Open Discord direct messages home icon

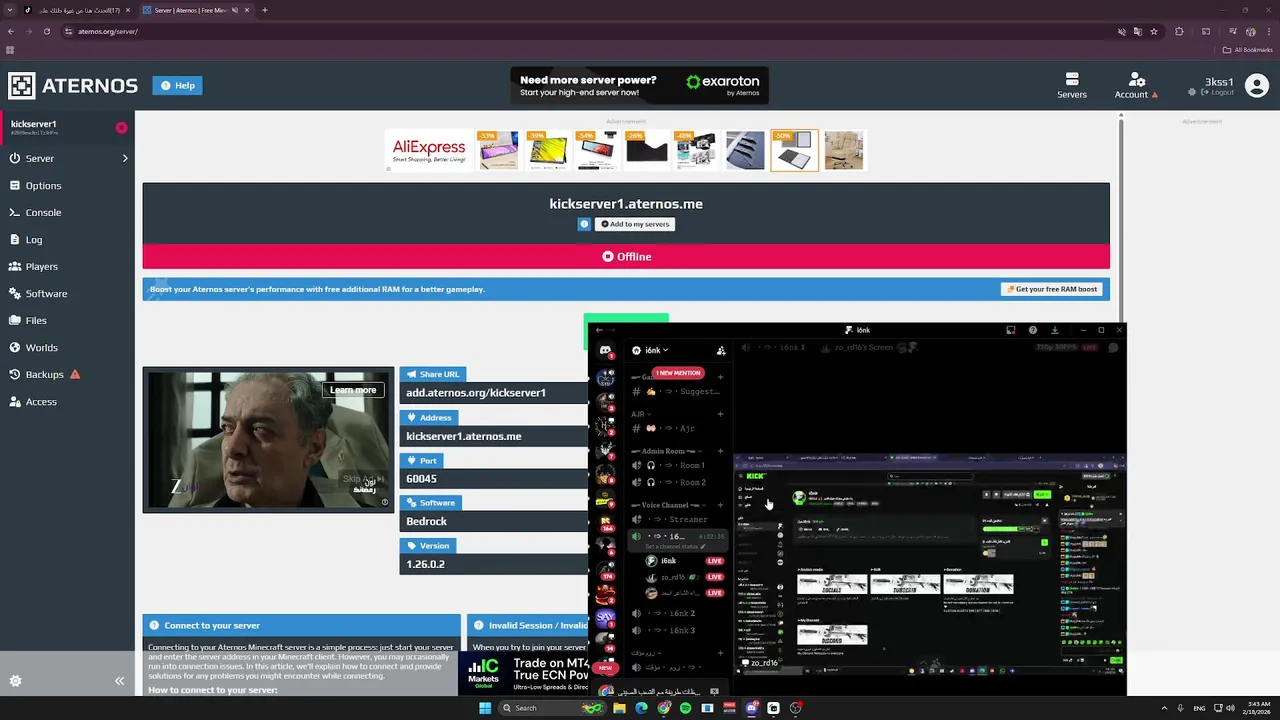click(605, 350)
